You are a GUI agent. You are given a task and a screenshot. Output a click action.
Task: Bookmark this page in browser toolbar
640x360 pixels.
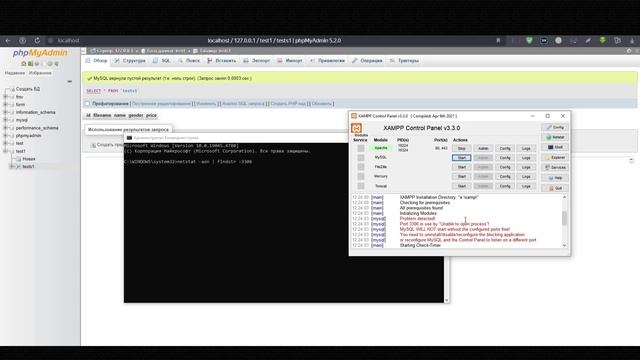point(498,40)
